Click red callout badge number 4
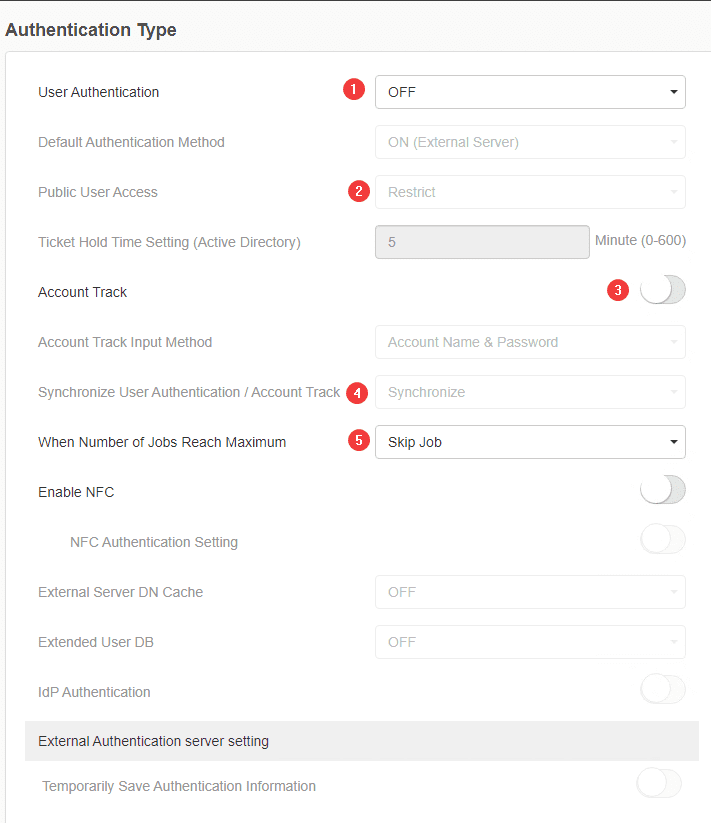This screenshot has width=711, height=823. (x=357, y=392)
